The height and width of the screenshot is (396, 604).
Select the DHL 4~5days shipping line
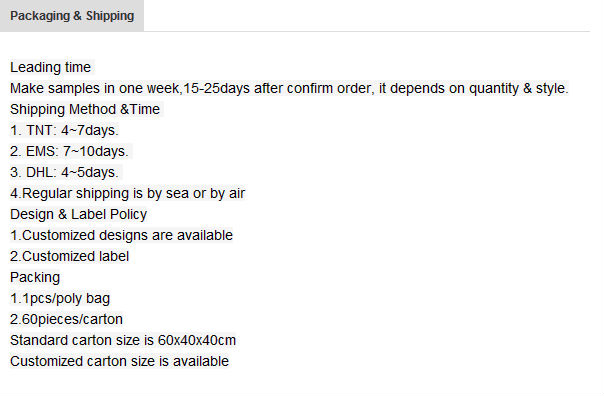(64, 172)
